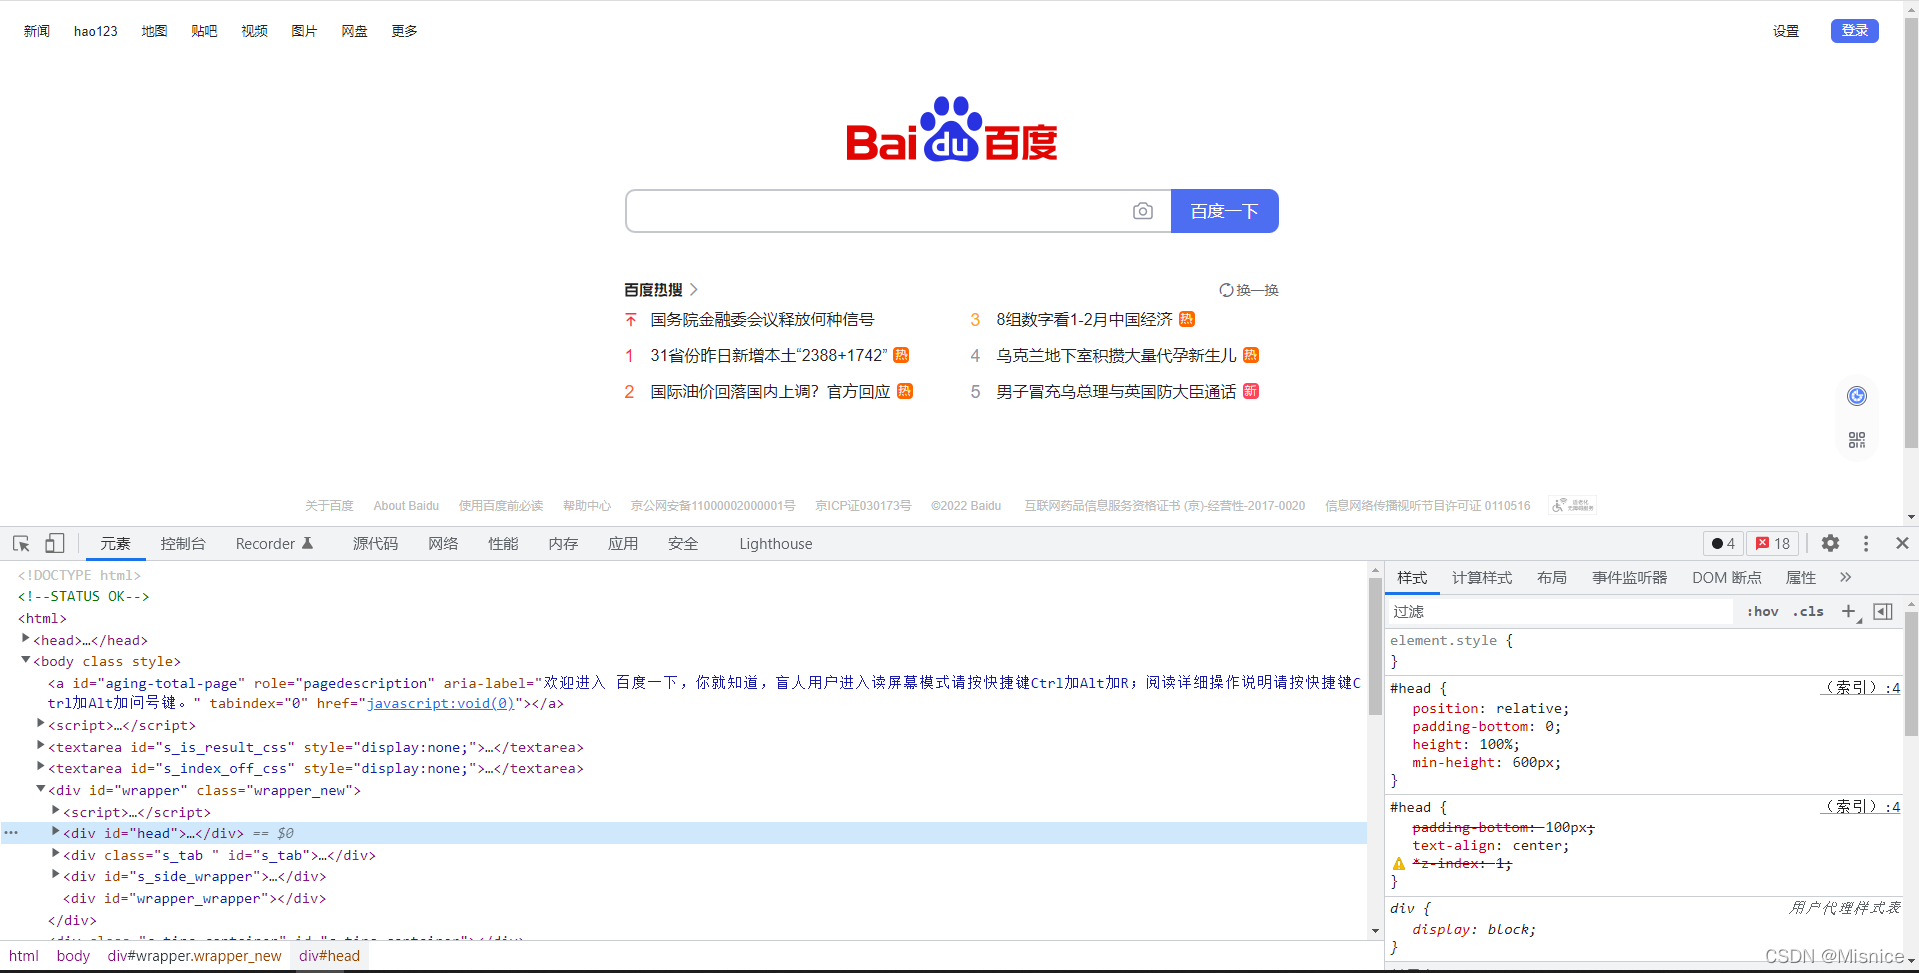Viewport: 1919px width, 973px height.
Task: Toggle device toolbar emulation icon
Action: click(x=55, y=543)
